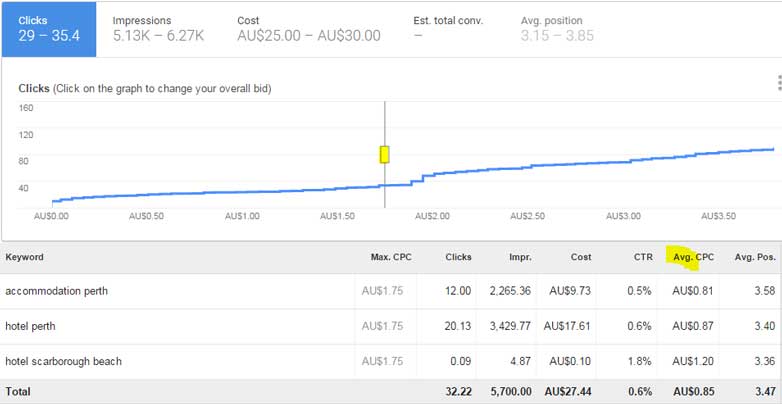Click AU$0.50 on the graph axis
The image size is (782, 404).
click(146, 216)
